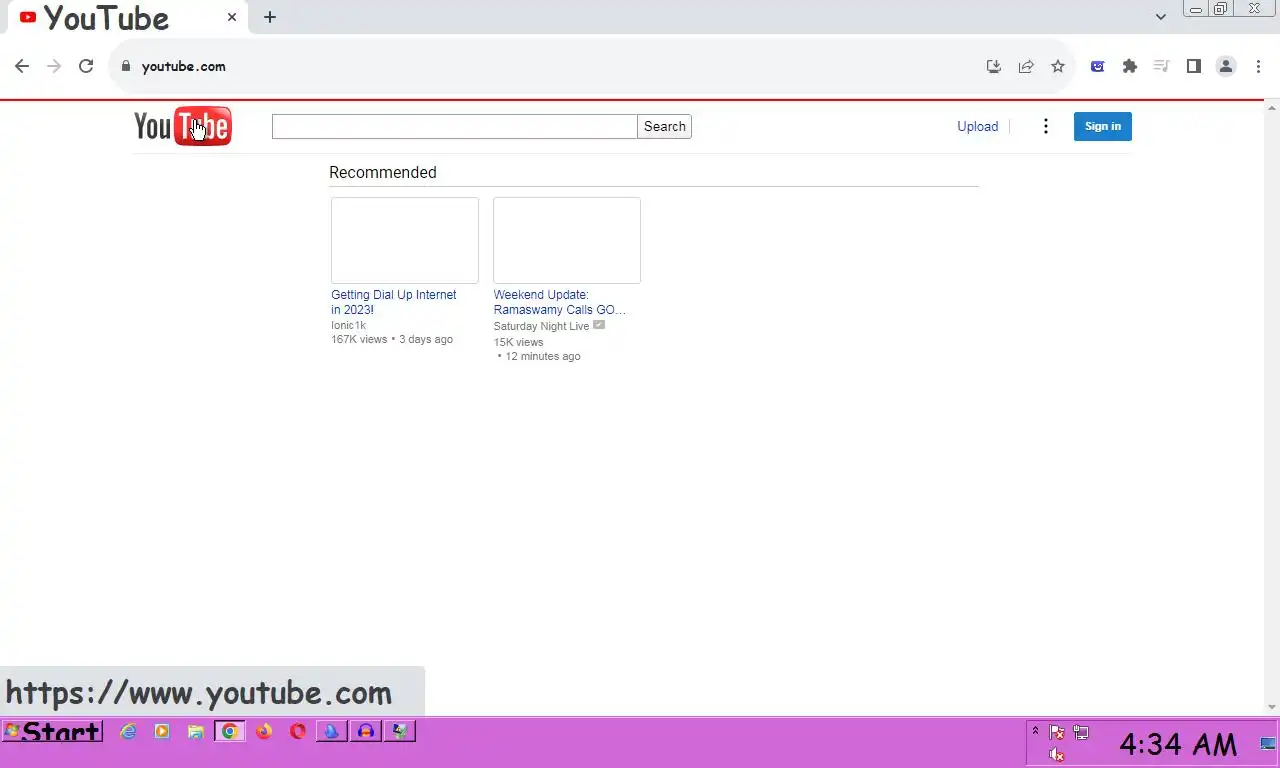Click the page scroll-up arrow
Image resolution: width=1280 pixels, height=768 pixels.
point(1272,106)
